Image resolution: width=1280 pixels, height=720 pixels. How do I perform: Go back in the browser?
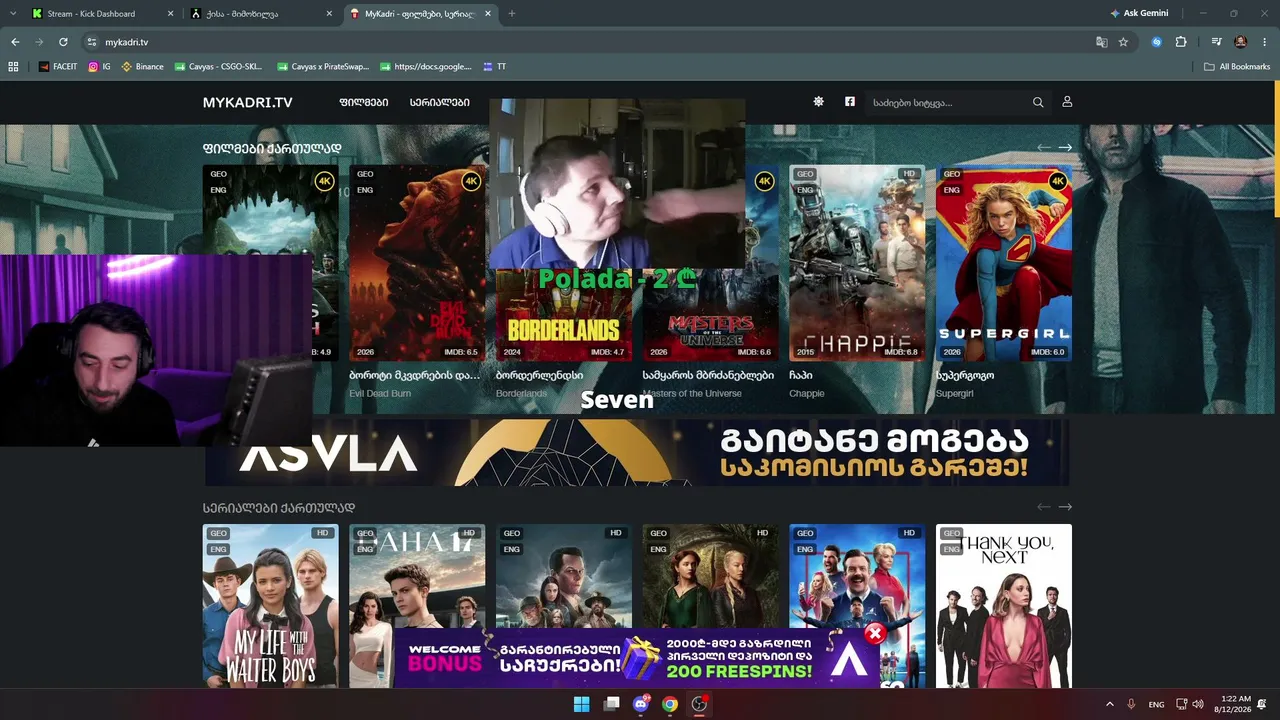pyautogui.click(x=15, y=42)
